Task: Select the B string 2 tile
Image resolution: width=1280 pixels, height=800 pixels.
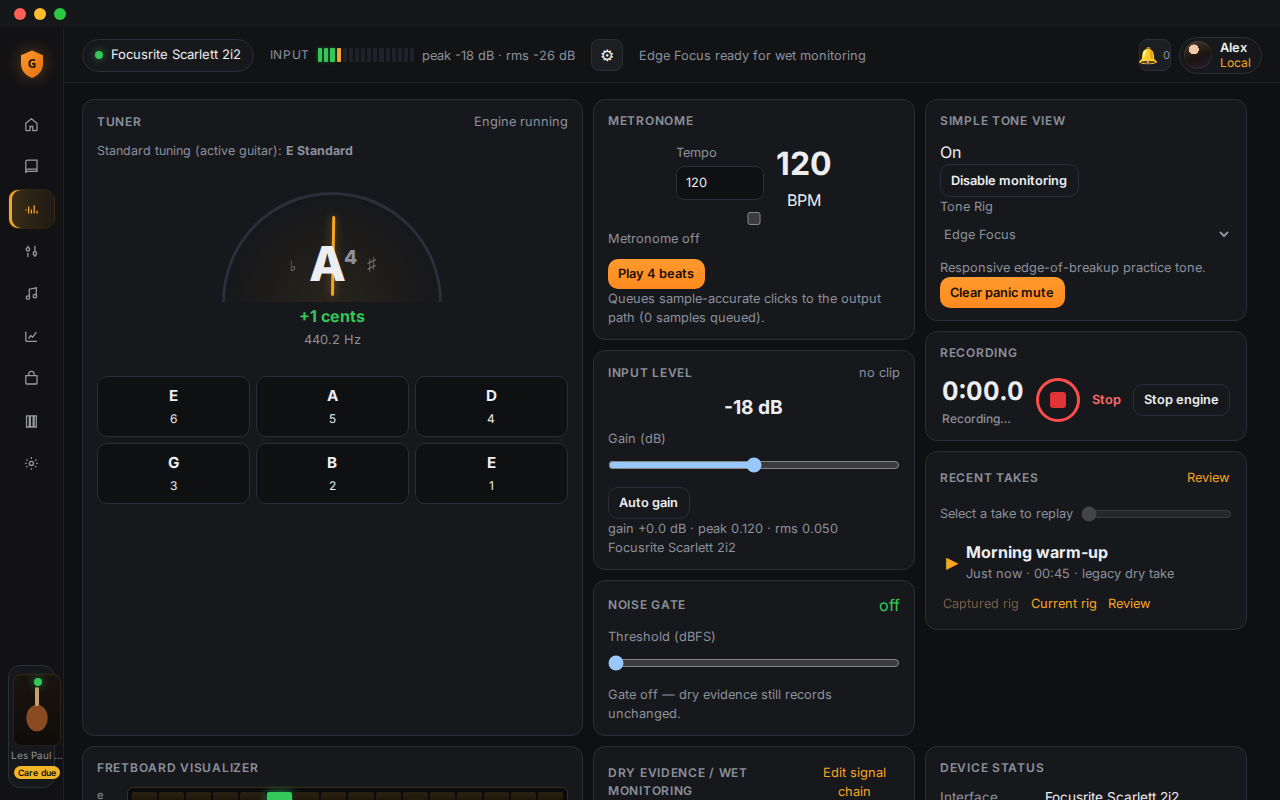Action: click(x=332, y=473)
